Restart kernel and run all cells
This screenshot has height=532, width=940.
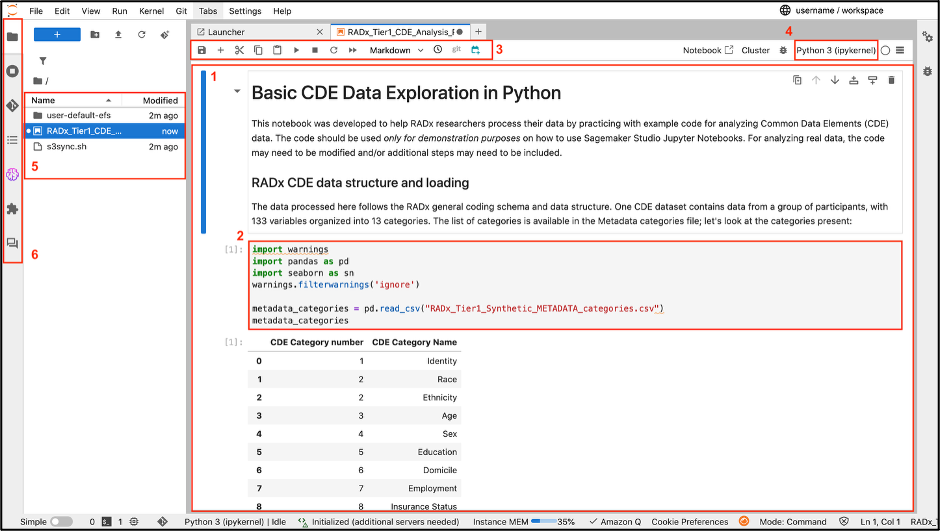tap(352, 50)
